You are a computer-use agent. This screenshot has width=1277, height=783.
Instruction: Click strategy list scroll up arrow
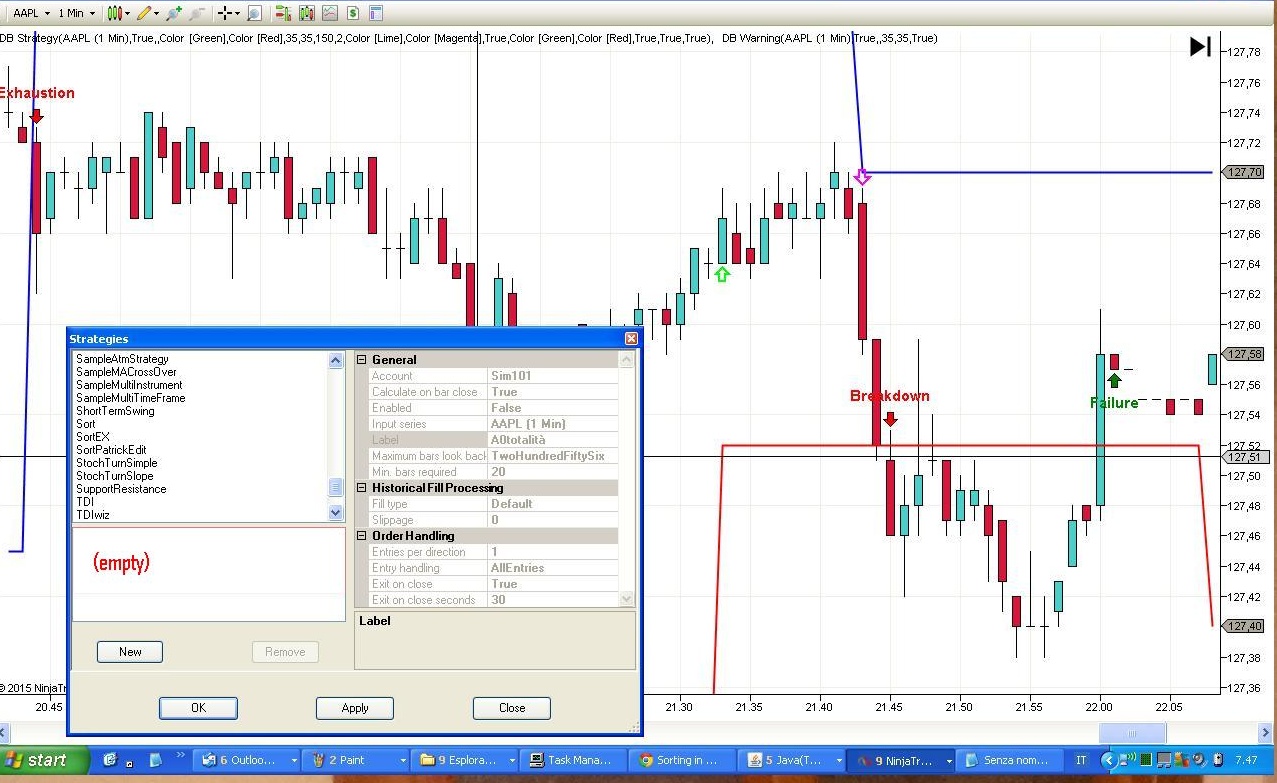(x=336, y=361)
